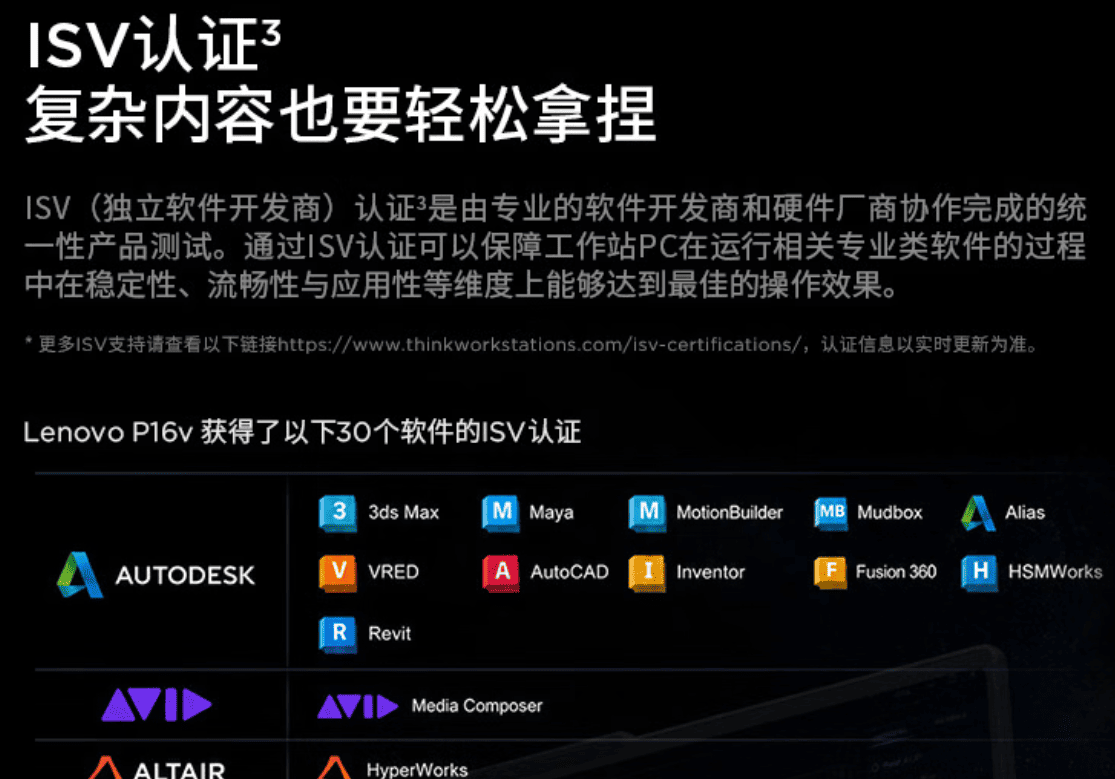The image size is (1115, 779).
Task: Click the MotionBuilder label
Action: [730, 513]
